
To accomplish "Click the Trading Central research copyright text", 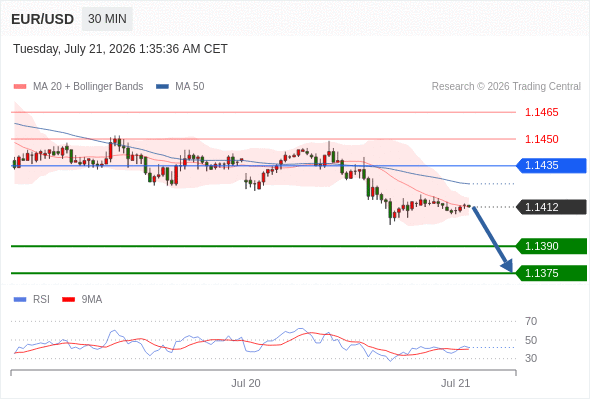I will 506,87.
